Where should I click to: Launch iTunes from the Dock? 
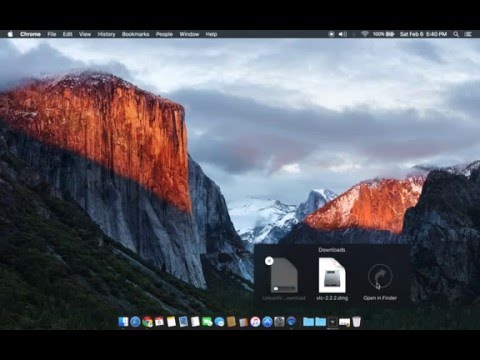coord(255,322)
